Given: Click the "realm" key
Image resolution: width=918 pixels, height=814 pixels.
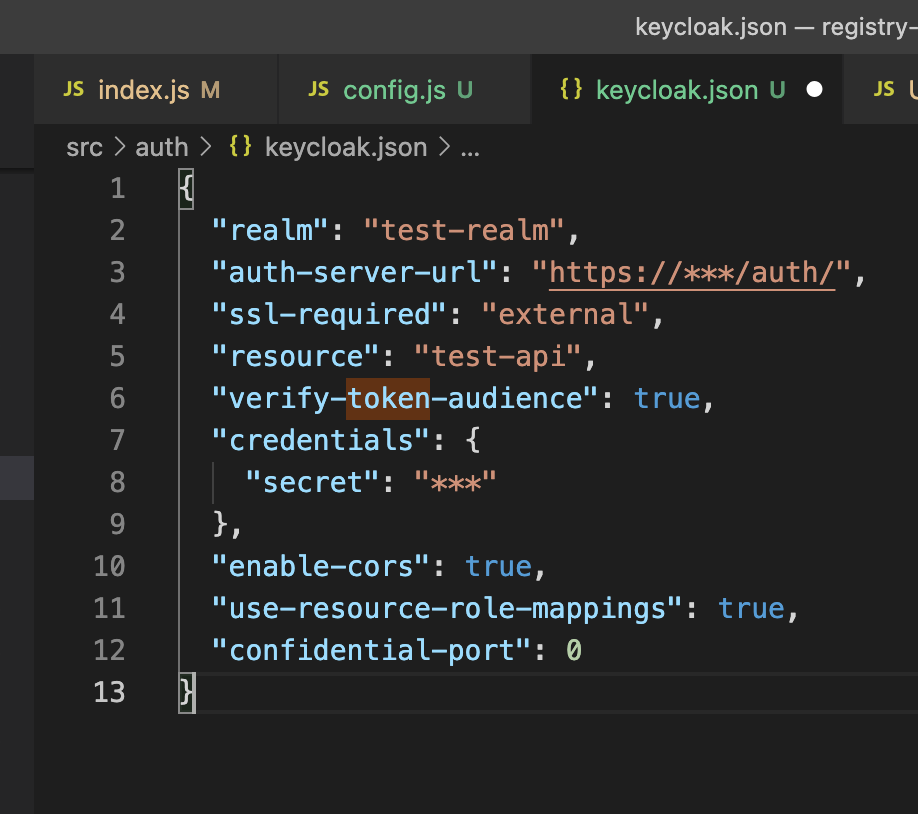Looking at the screenshot, I should (270, 231).
